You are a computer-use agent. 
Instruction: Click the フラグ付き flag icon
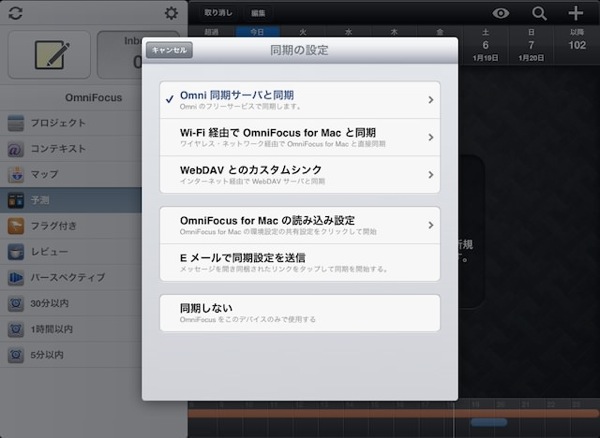[16, 226]
